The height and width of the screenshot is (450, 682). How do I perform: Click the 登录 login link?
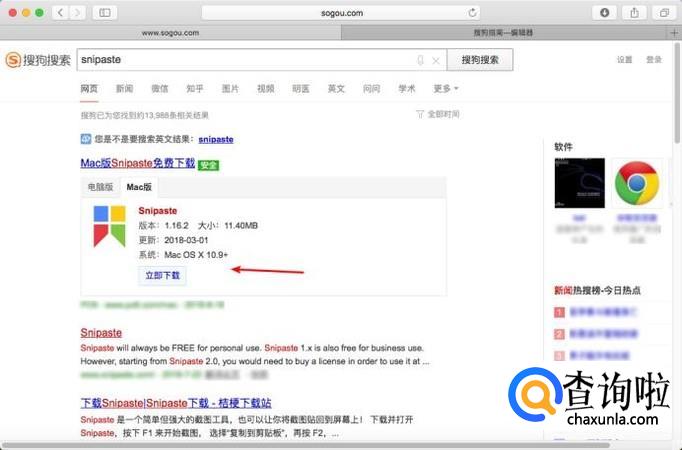[654, 60]
